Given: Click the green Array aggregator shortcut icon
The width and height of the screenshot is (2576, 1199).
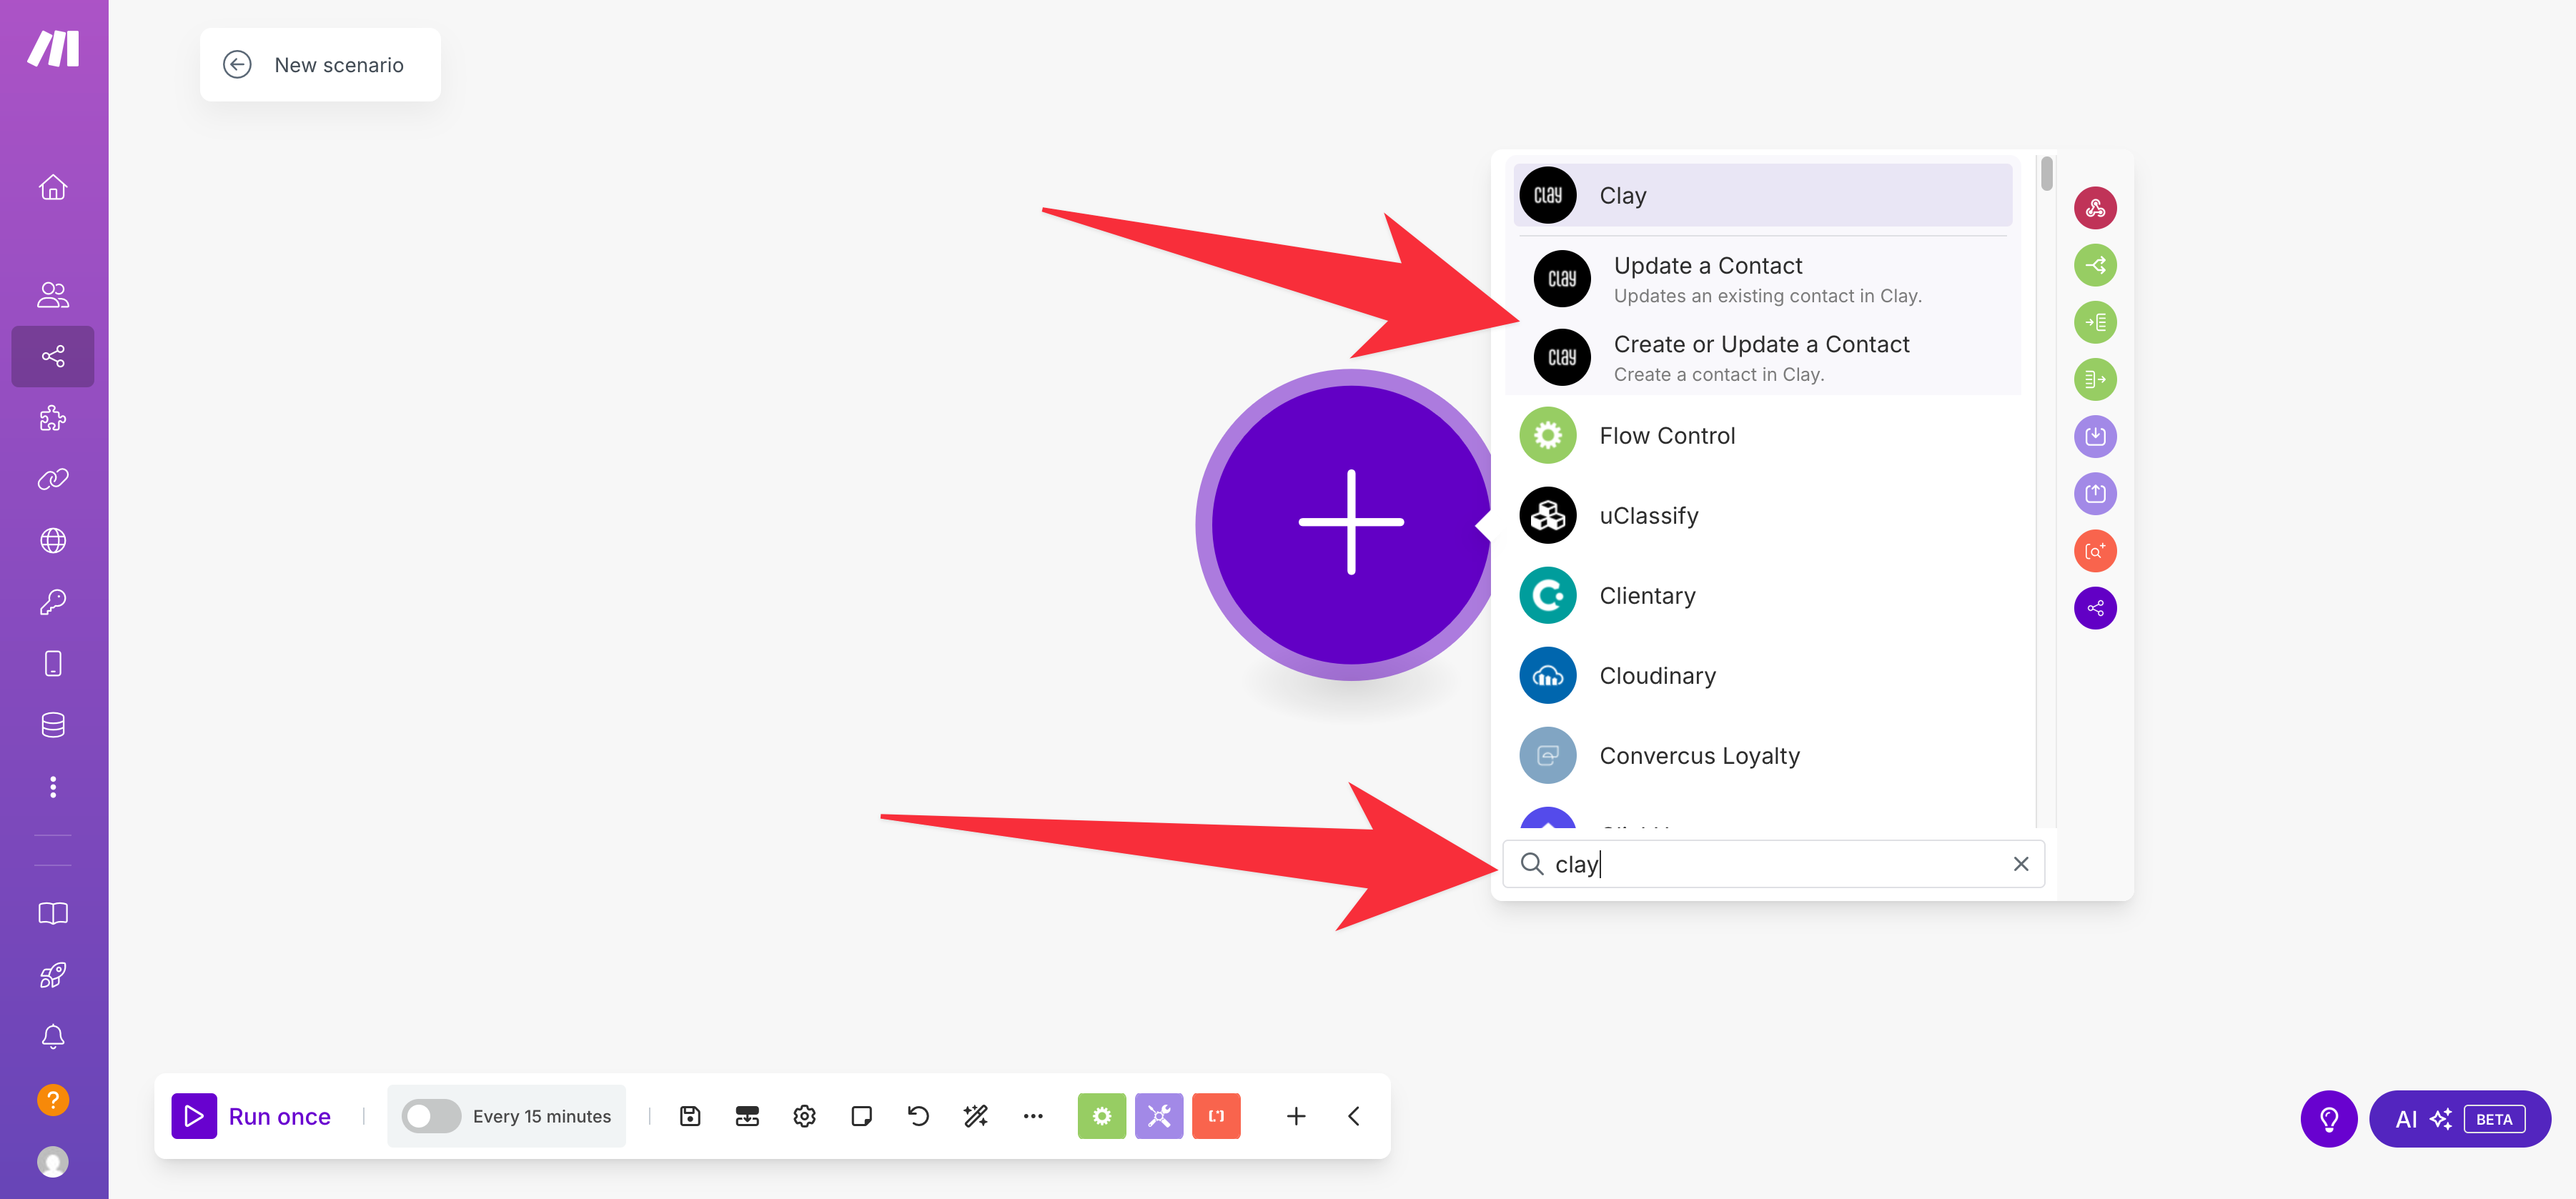Looking at the screenshot, I should click(2095, 379).
